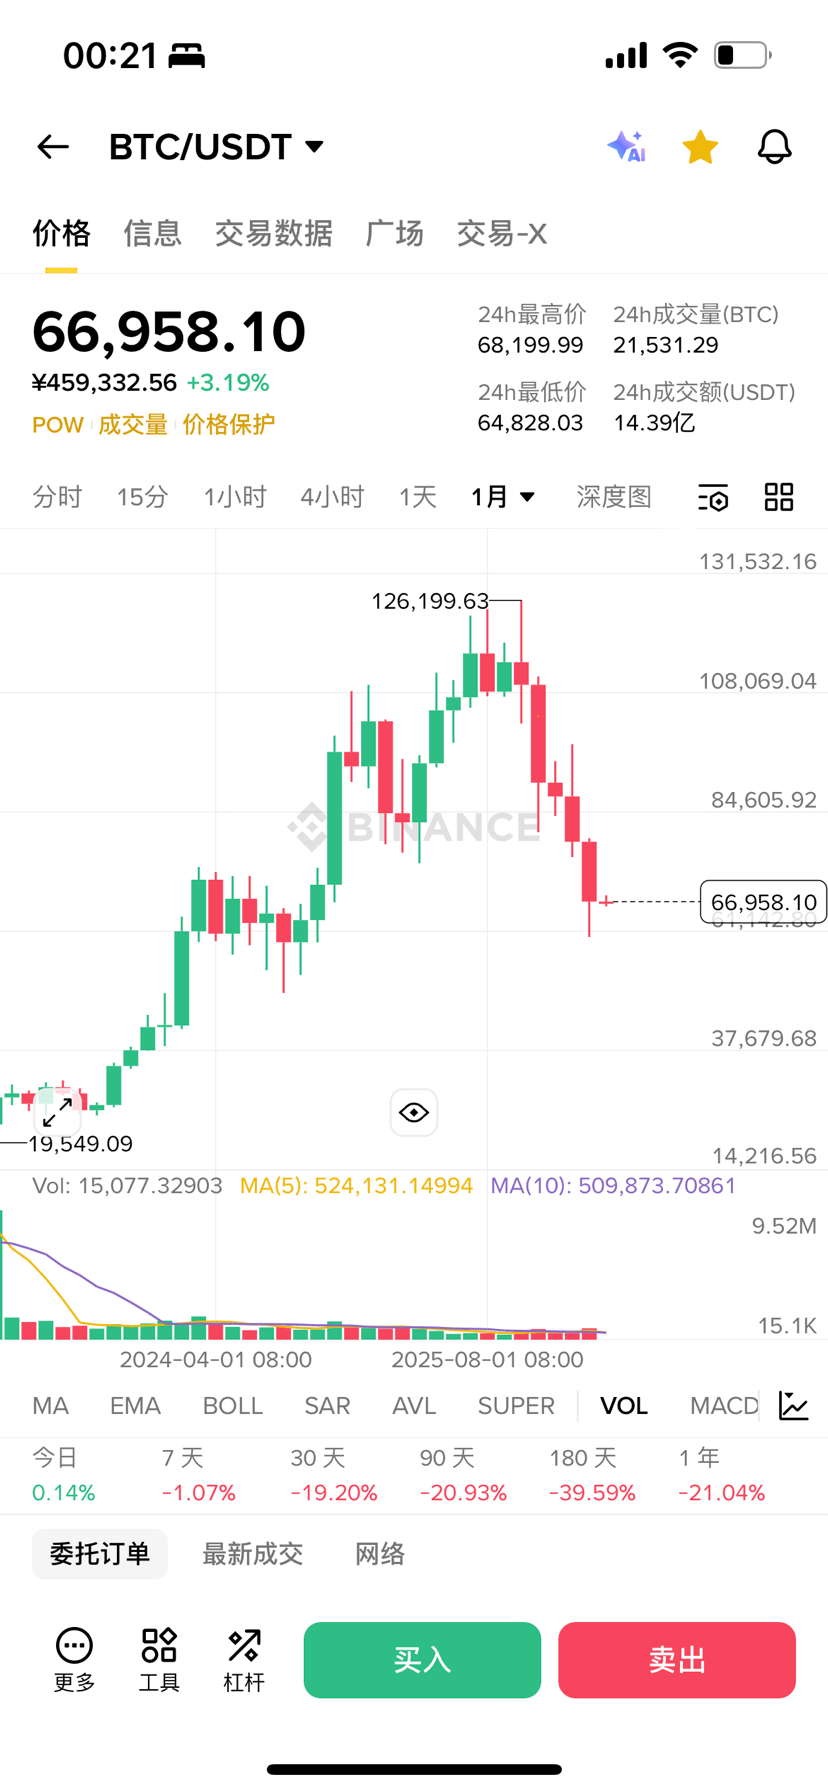Toggle the VOL sub-indicator
Image resolution: width=828 pixels, height=1792 pixels.
click(x=624, y=1406)
